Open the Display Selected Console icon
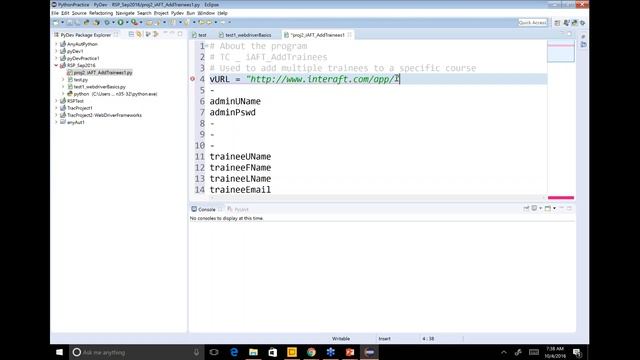The image size is (640, 360). point(534,209)
